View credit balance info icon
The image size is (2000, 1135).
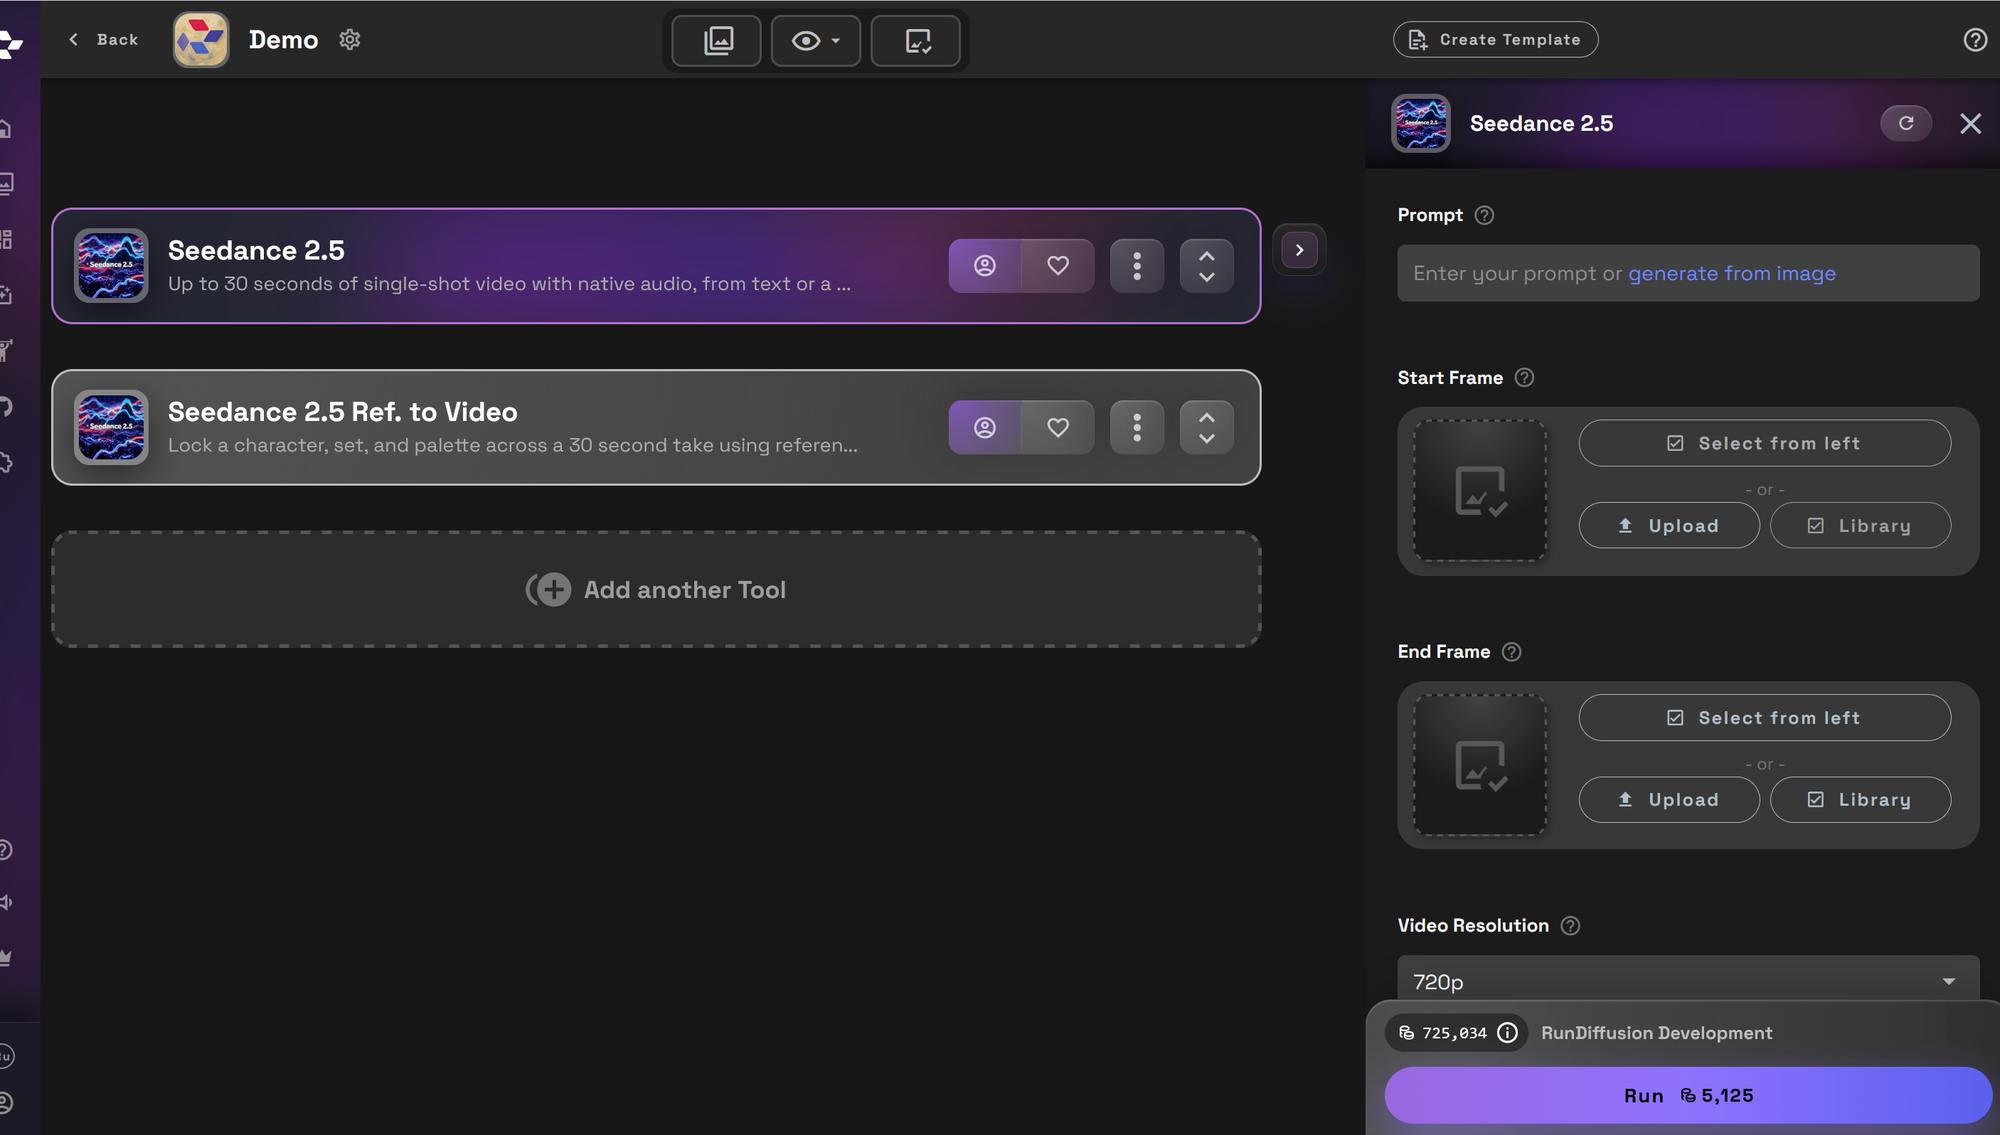(x=1507, y=1033)
